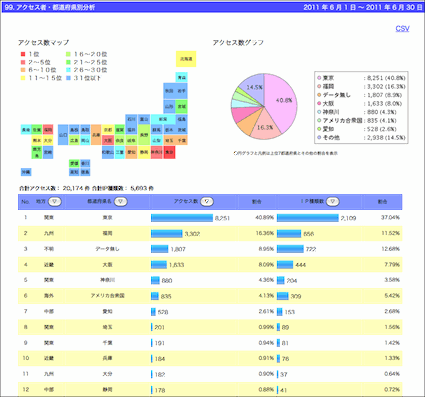Select the 青森 tile on the map
Image resolution: width=425 pixels, height=397 pixels.
tap(182, 77)
